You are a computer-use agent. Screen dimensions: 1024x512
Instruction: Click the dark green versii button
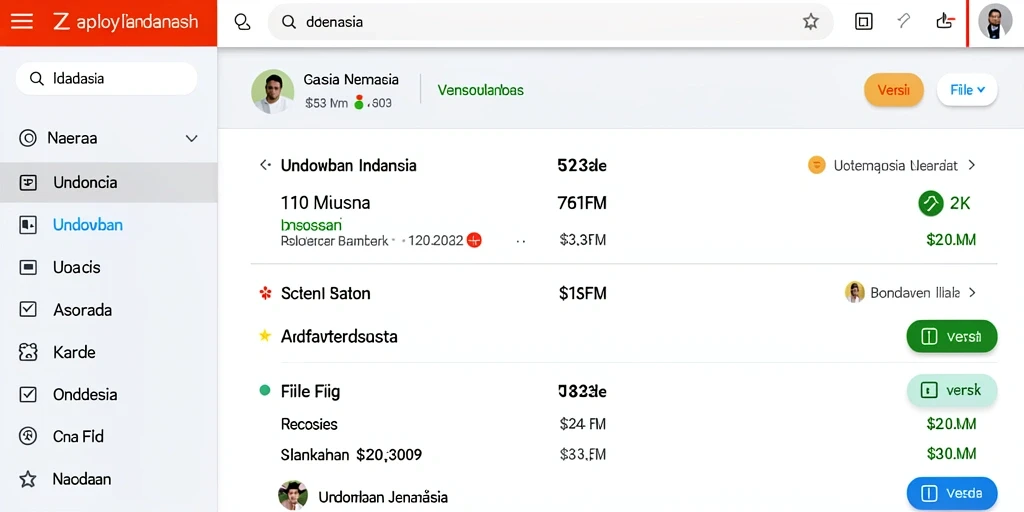(x=952, y=337)
